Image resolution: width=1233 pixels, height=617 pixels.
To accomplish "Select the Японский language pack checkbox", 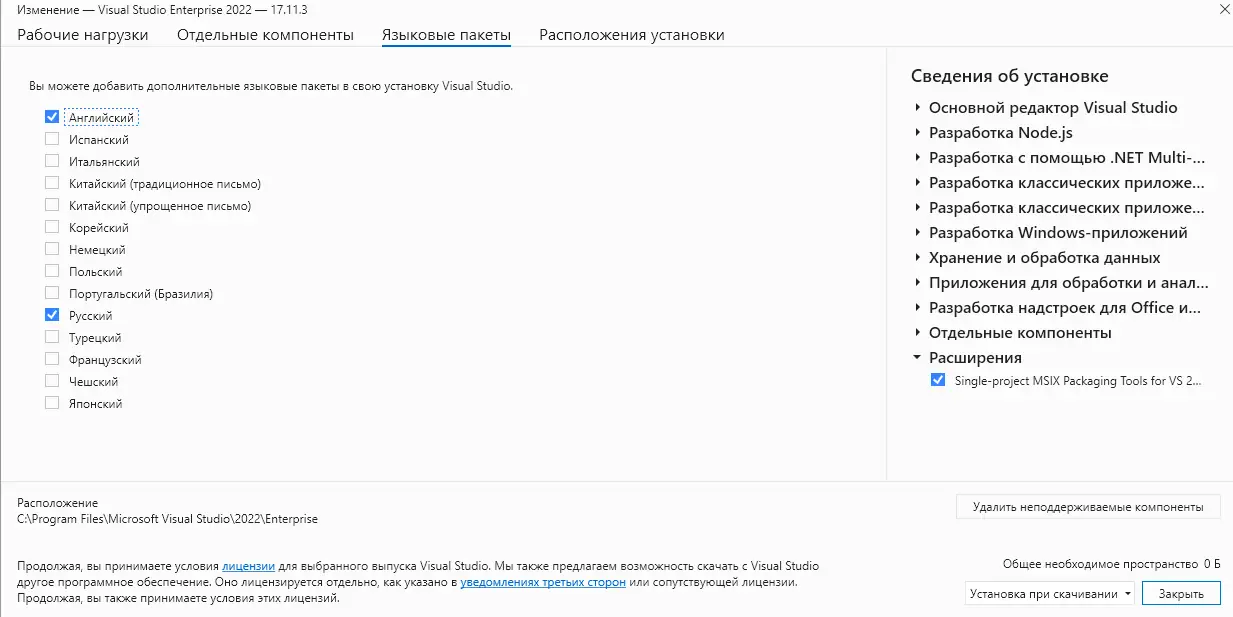I will coord(52,403).
